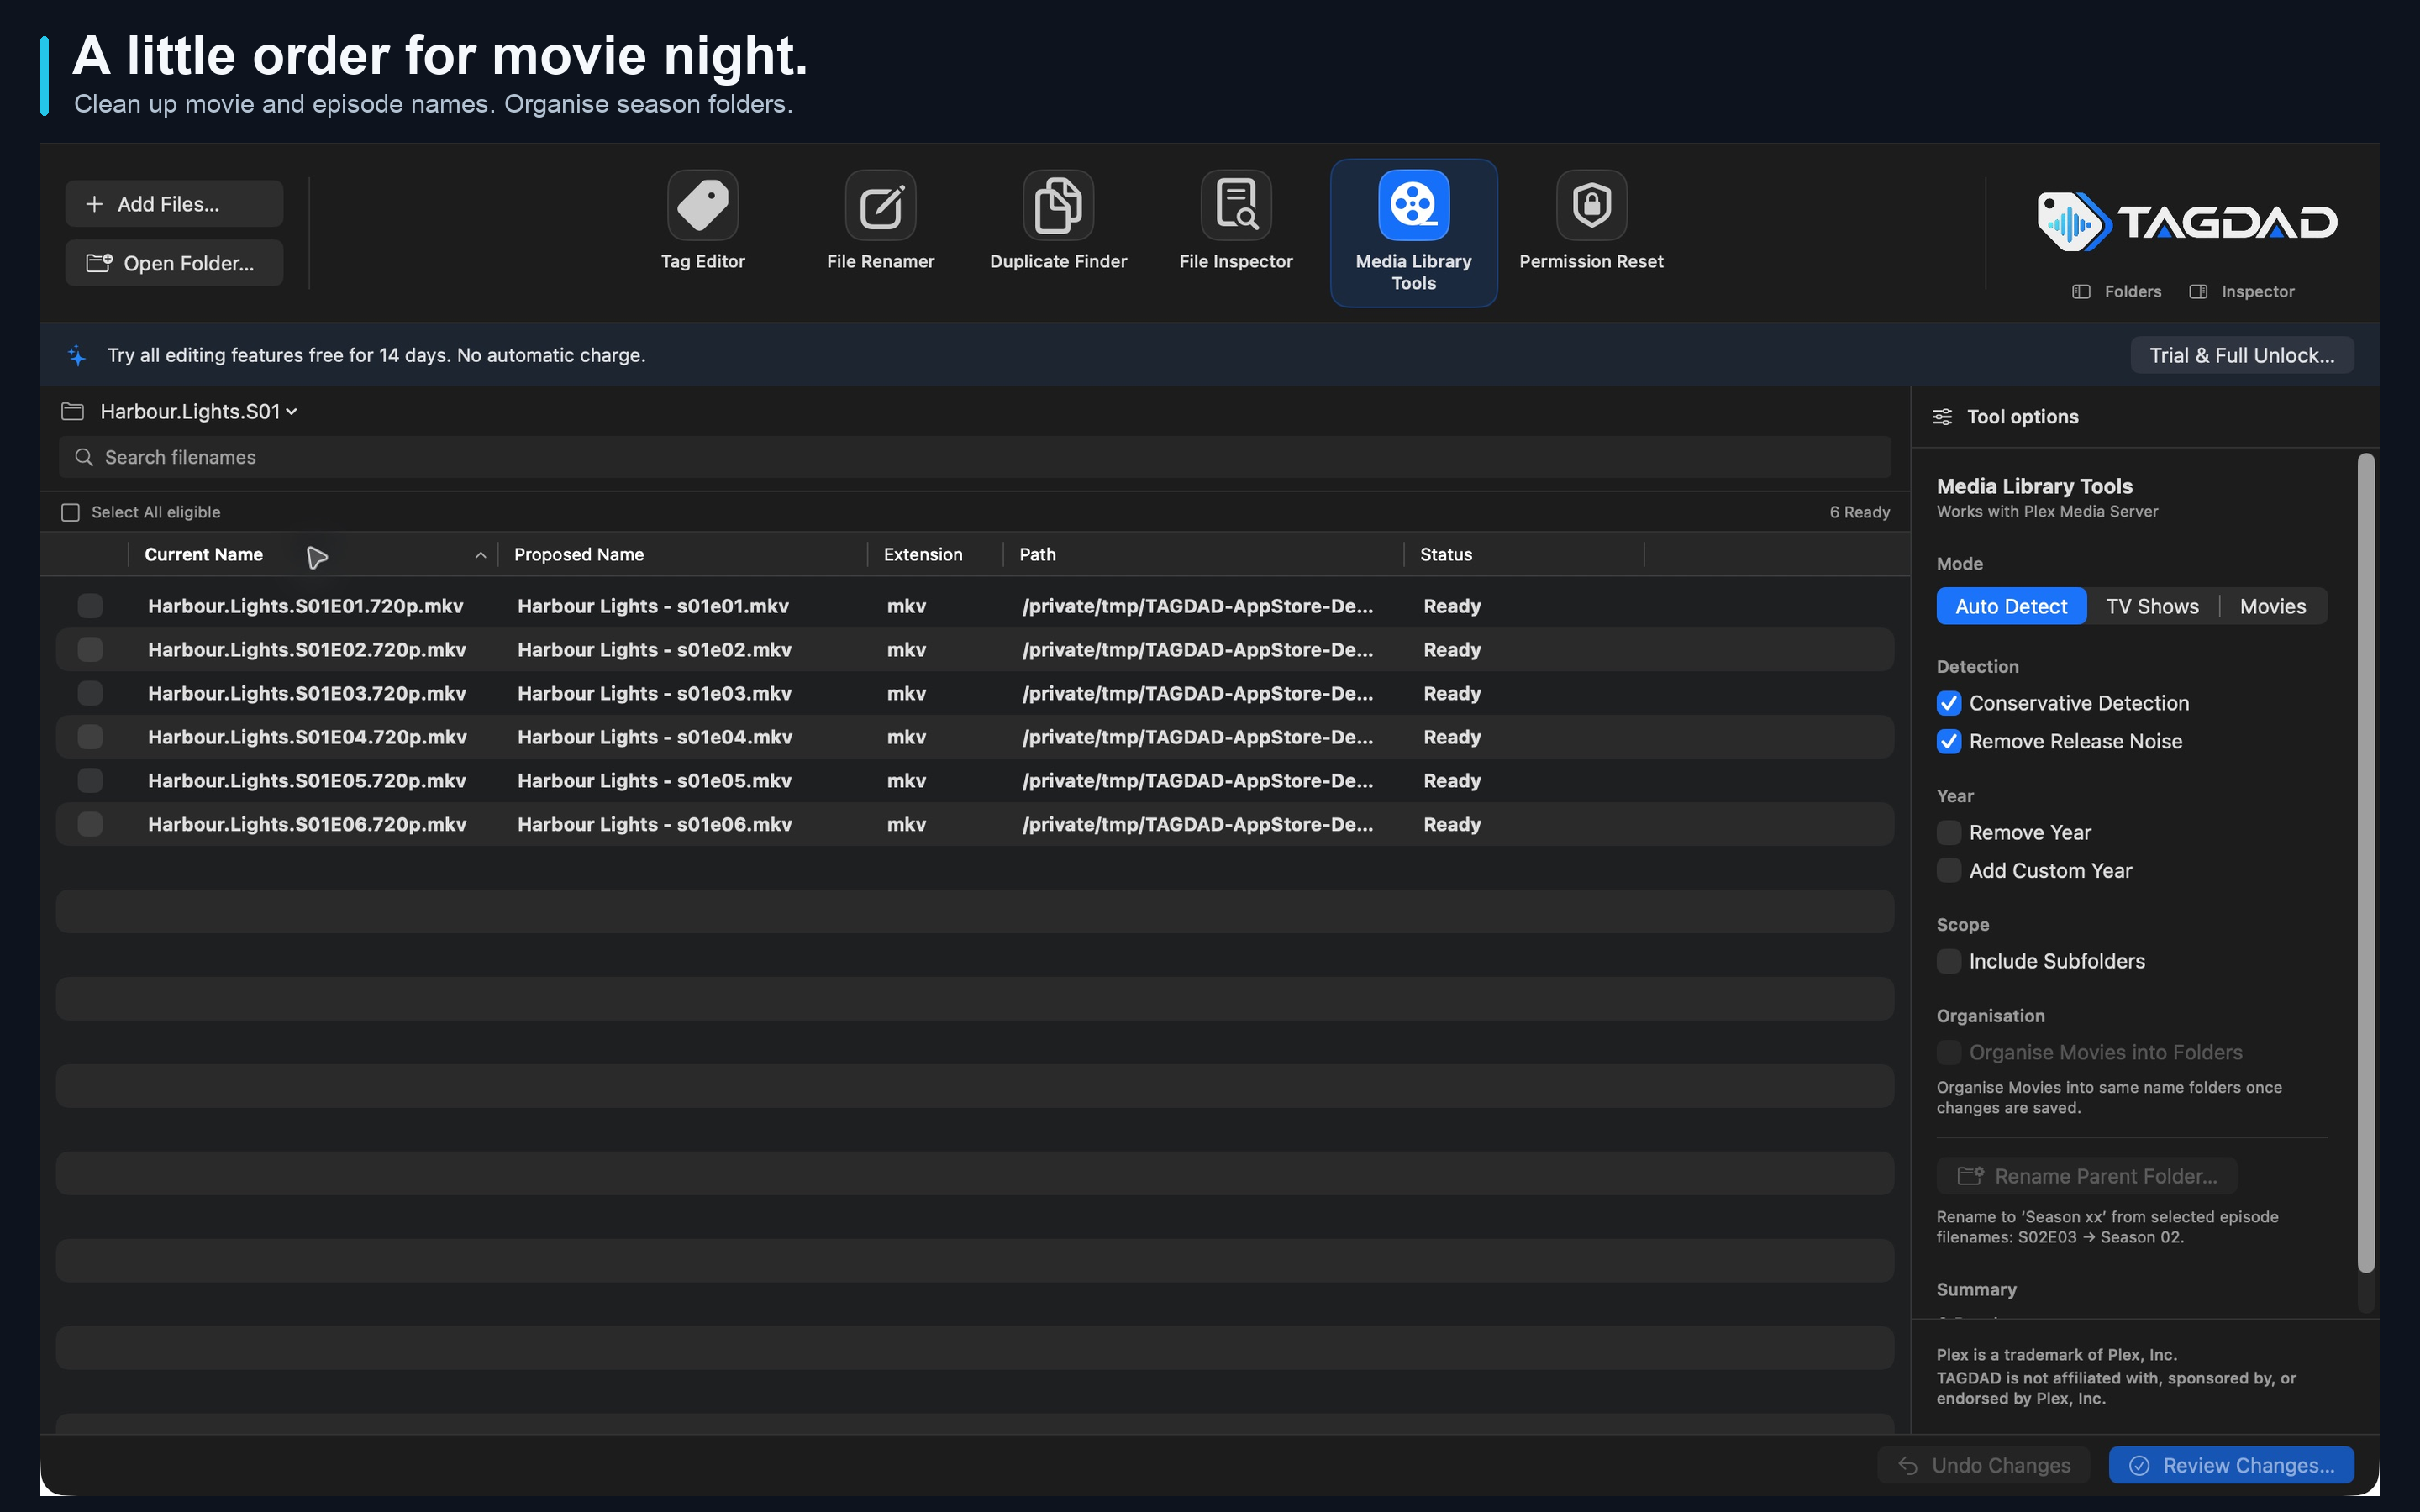Toggle the Current Name sort arrow
The image size is (2420, 1512).
tap(480, 555)
